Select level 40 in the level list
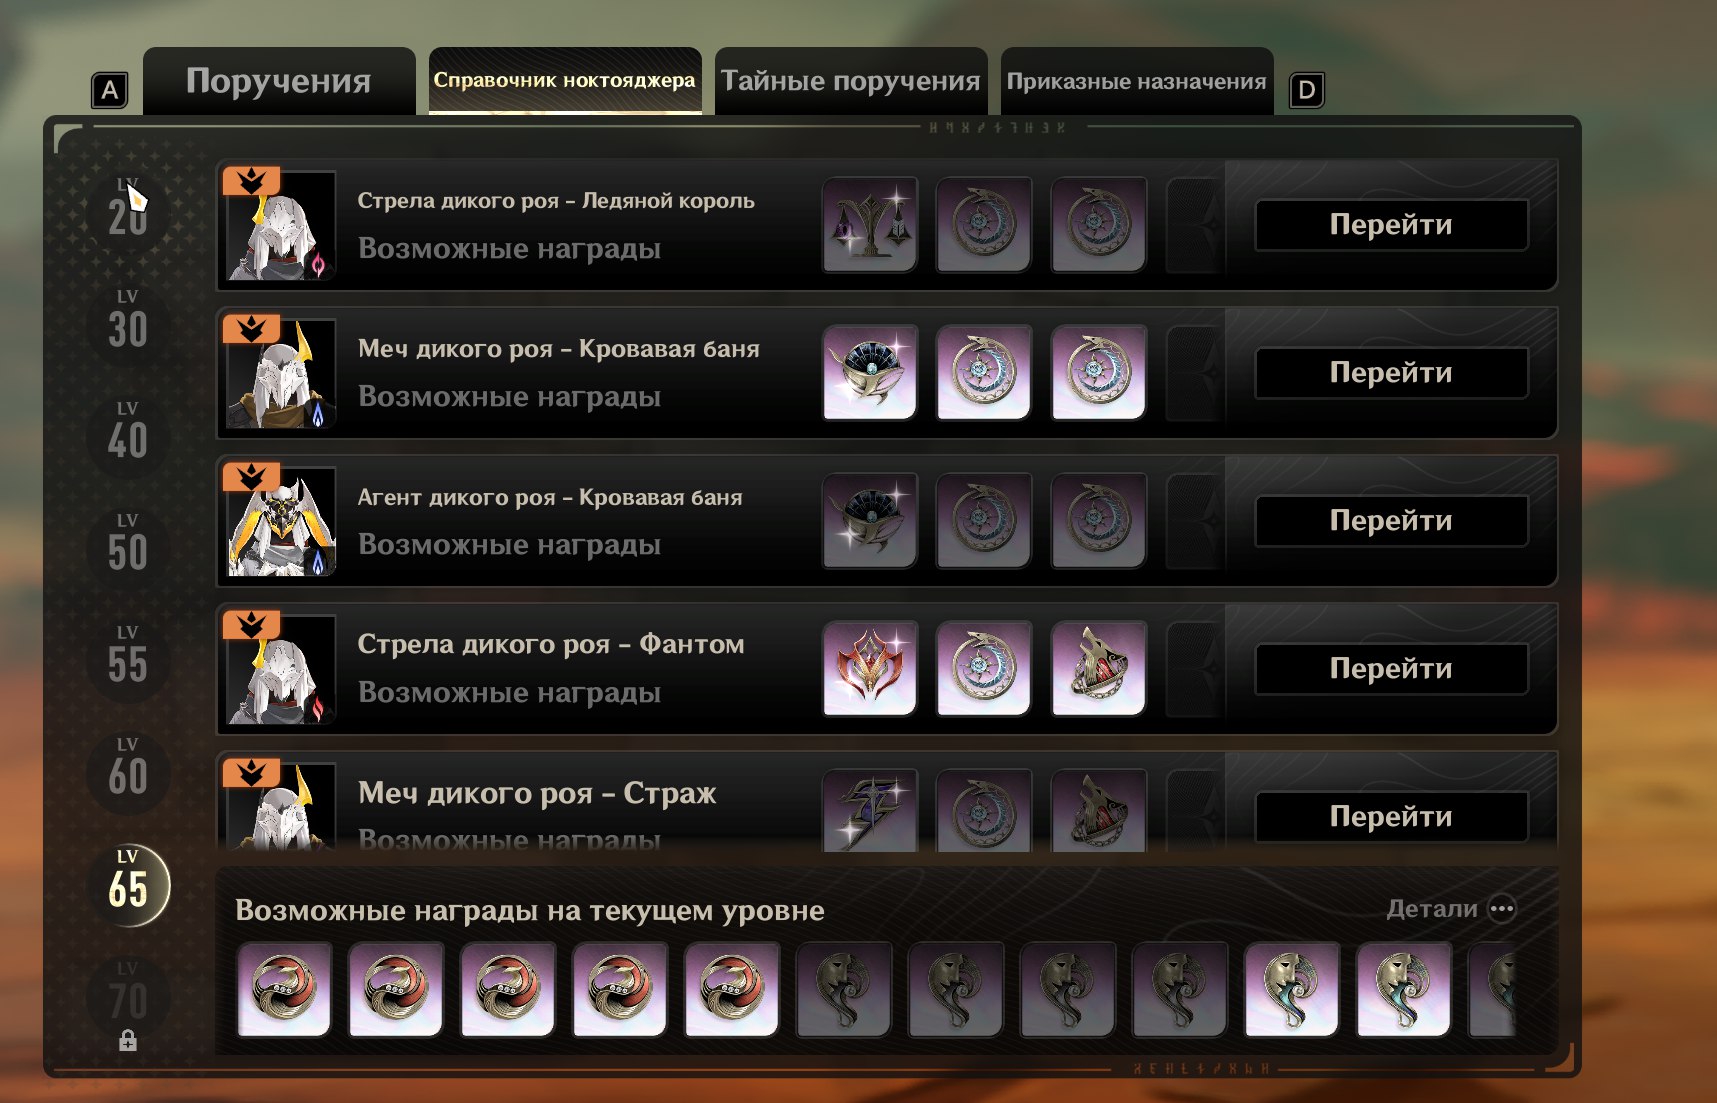Screen dimensions: 1717x1103 pos(128,431)
